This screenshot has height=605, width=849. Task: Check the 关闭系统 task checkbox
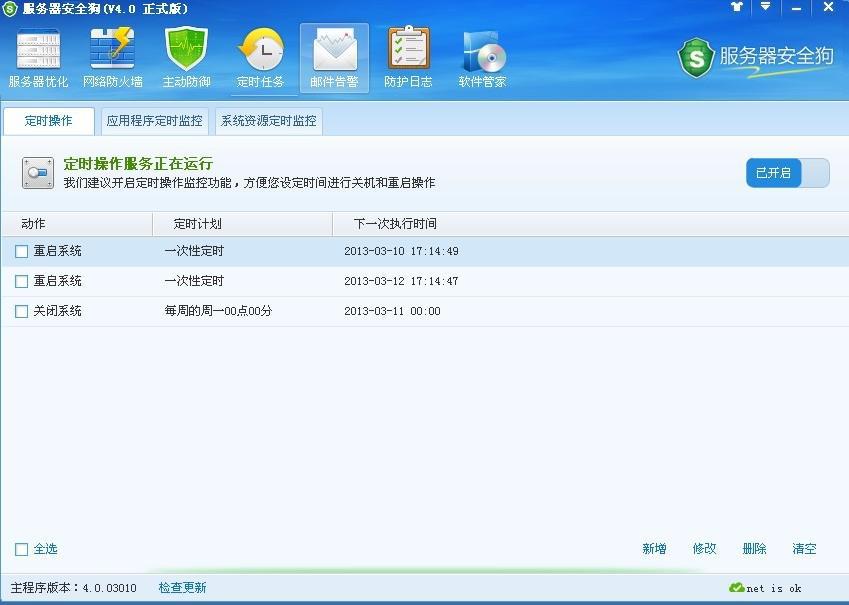tap(20, 311)
